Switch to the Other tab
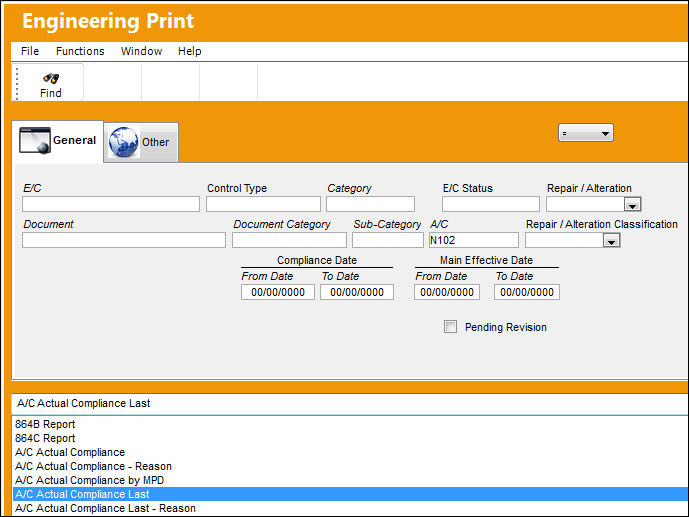Screen dimensions: 689x517 [141, 142]
